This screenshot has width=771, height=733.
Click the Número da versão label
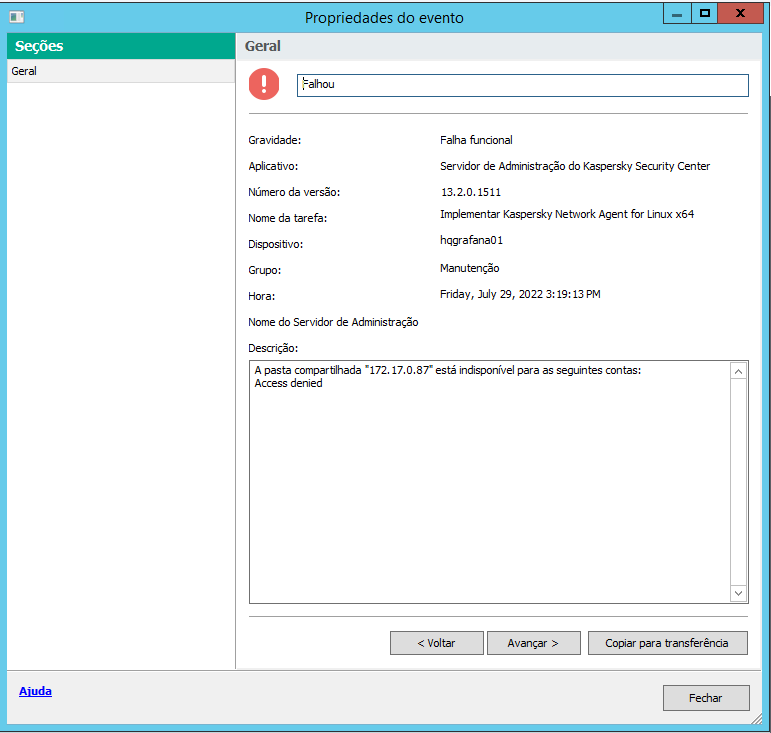(294, 192)
